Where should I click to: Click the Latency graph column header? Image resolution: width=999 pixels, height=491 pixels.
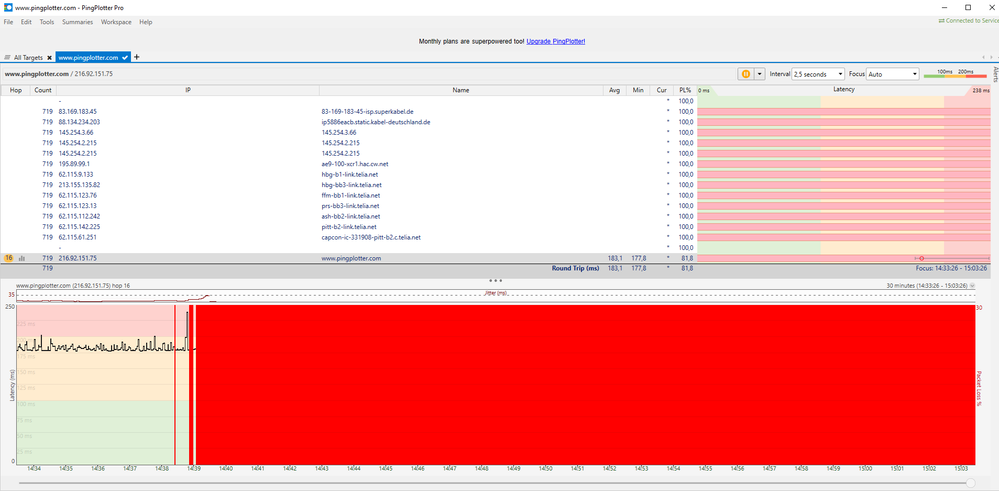point(844,90)
